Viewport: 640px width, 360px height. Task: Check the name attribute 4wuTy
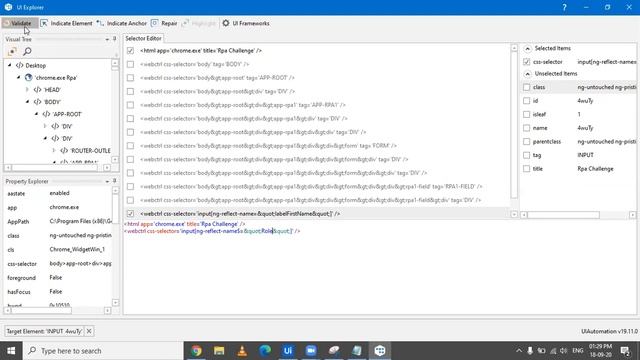(x=527, y=128)
